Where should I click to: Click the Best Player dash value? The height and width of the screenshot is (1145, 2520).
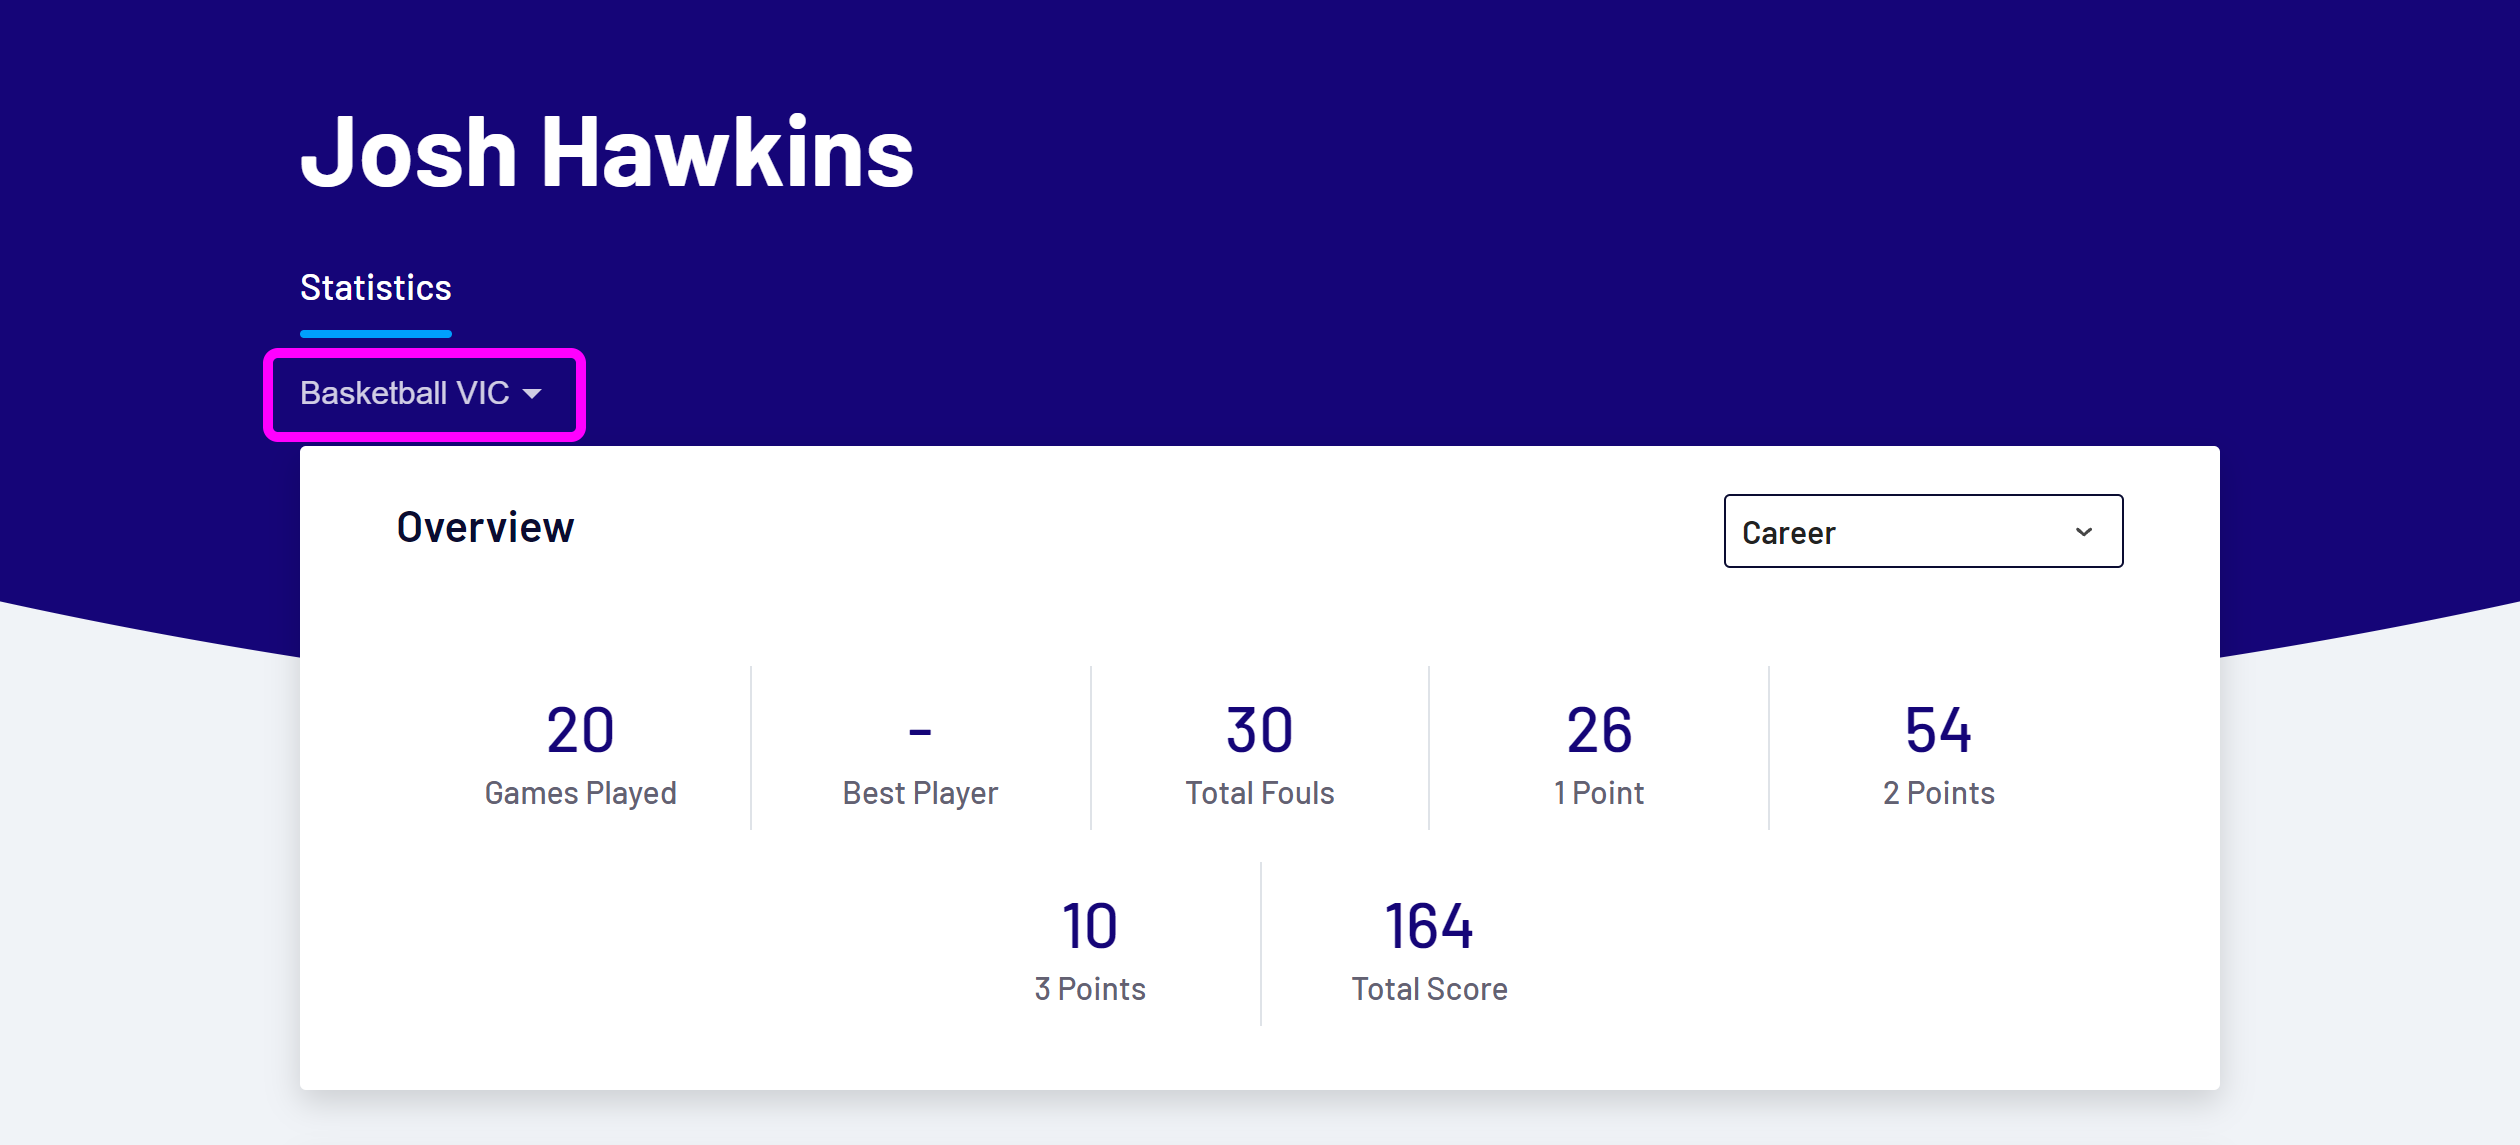click(x=919, y=731)
